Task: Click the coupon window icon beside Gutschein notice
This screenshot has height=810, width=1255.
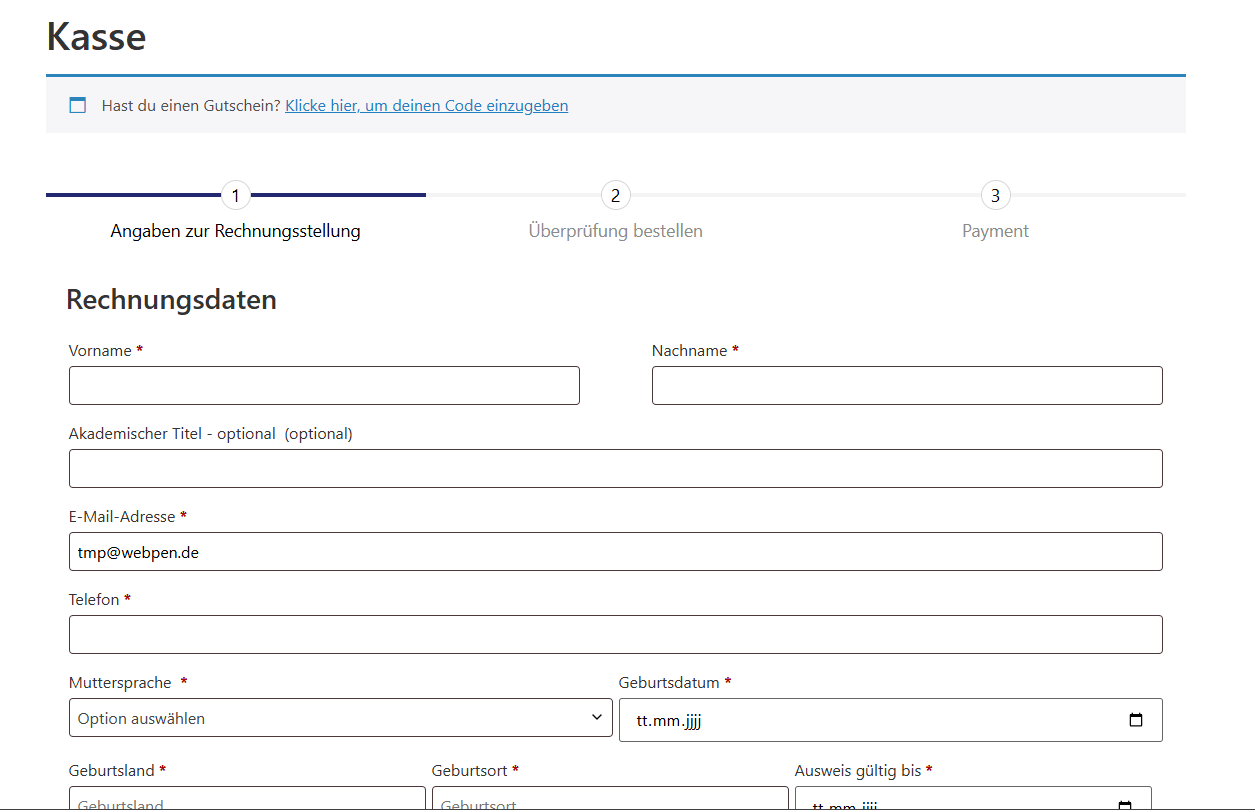Action: pos(77,105)
